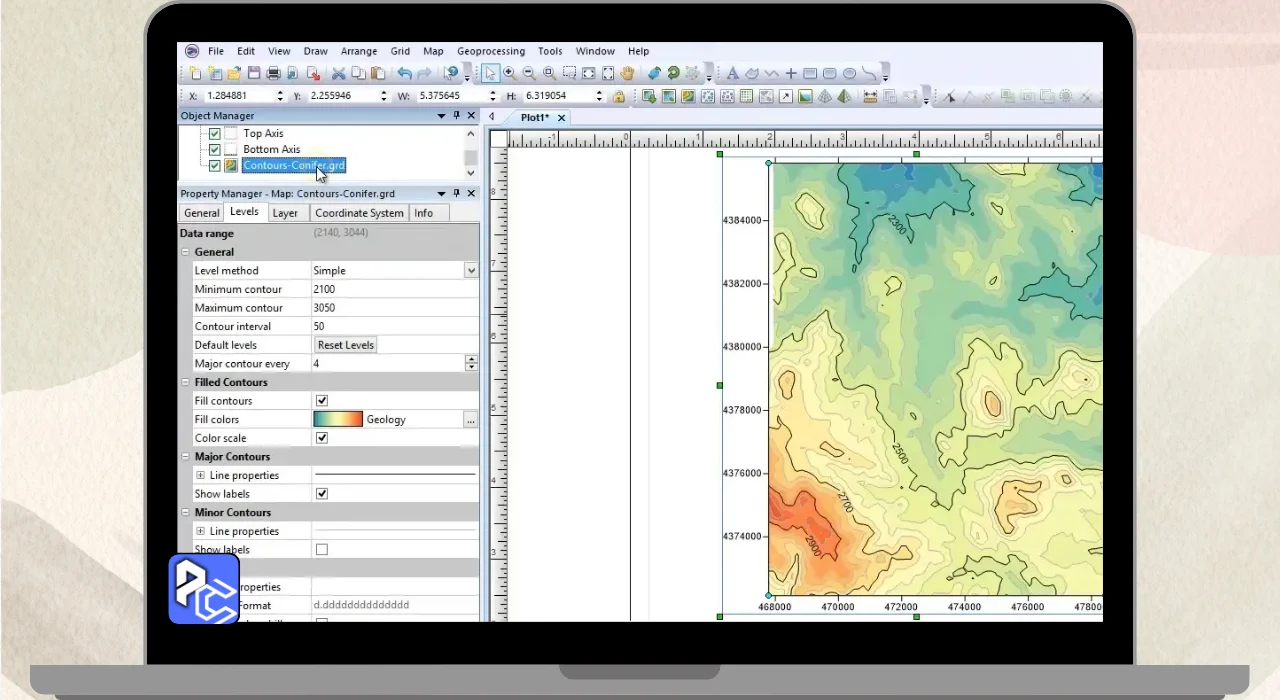
Task: Click the Print icon in toolbar
Action: point(273,73)
